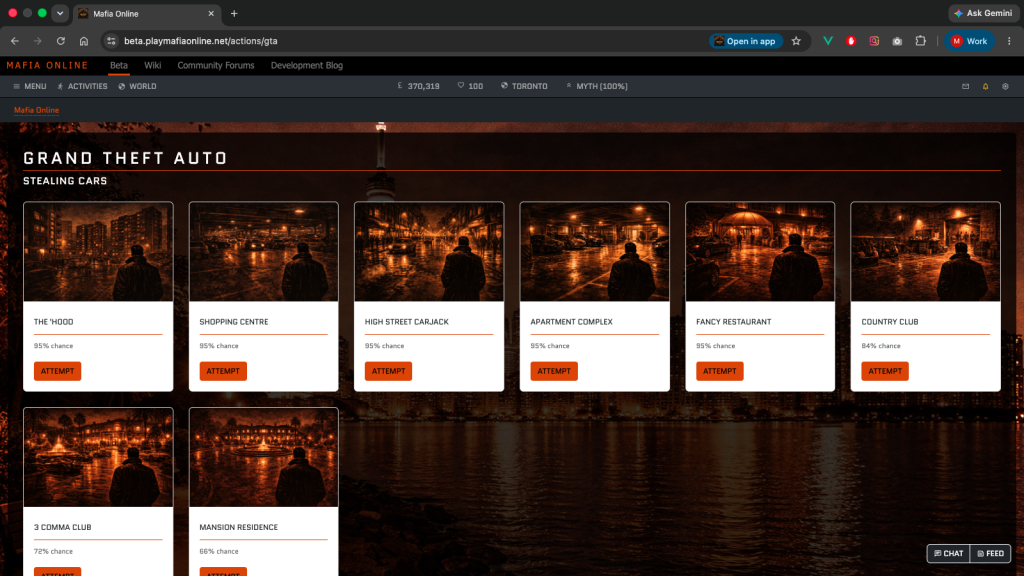Follow the Mafia Online breadcrumb link

(x=37, y=110)
